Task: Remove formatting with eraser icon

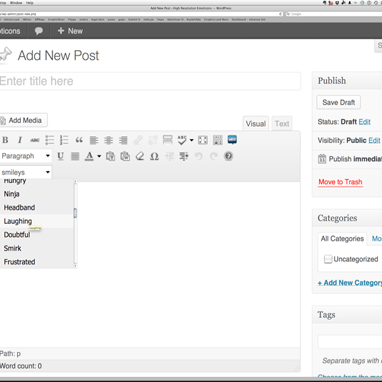Action: pyautogui.click(x=140, y=156)
